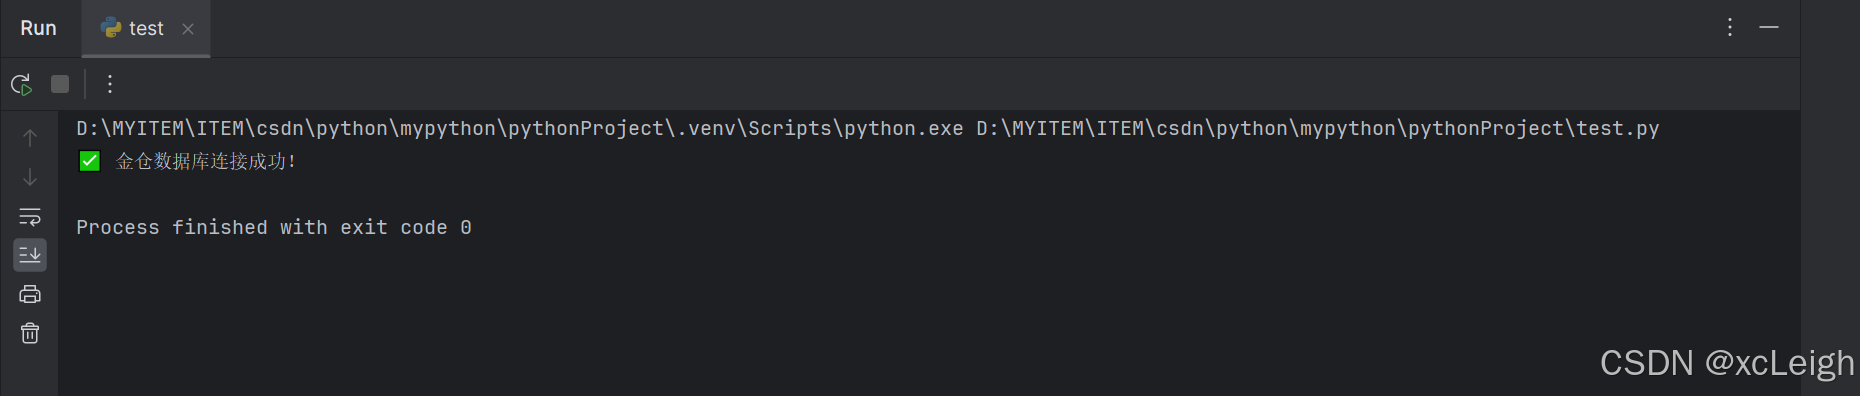Jump down the stack trace
The height and width of the screenshot is (396, 1860).
30,177
